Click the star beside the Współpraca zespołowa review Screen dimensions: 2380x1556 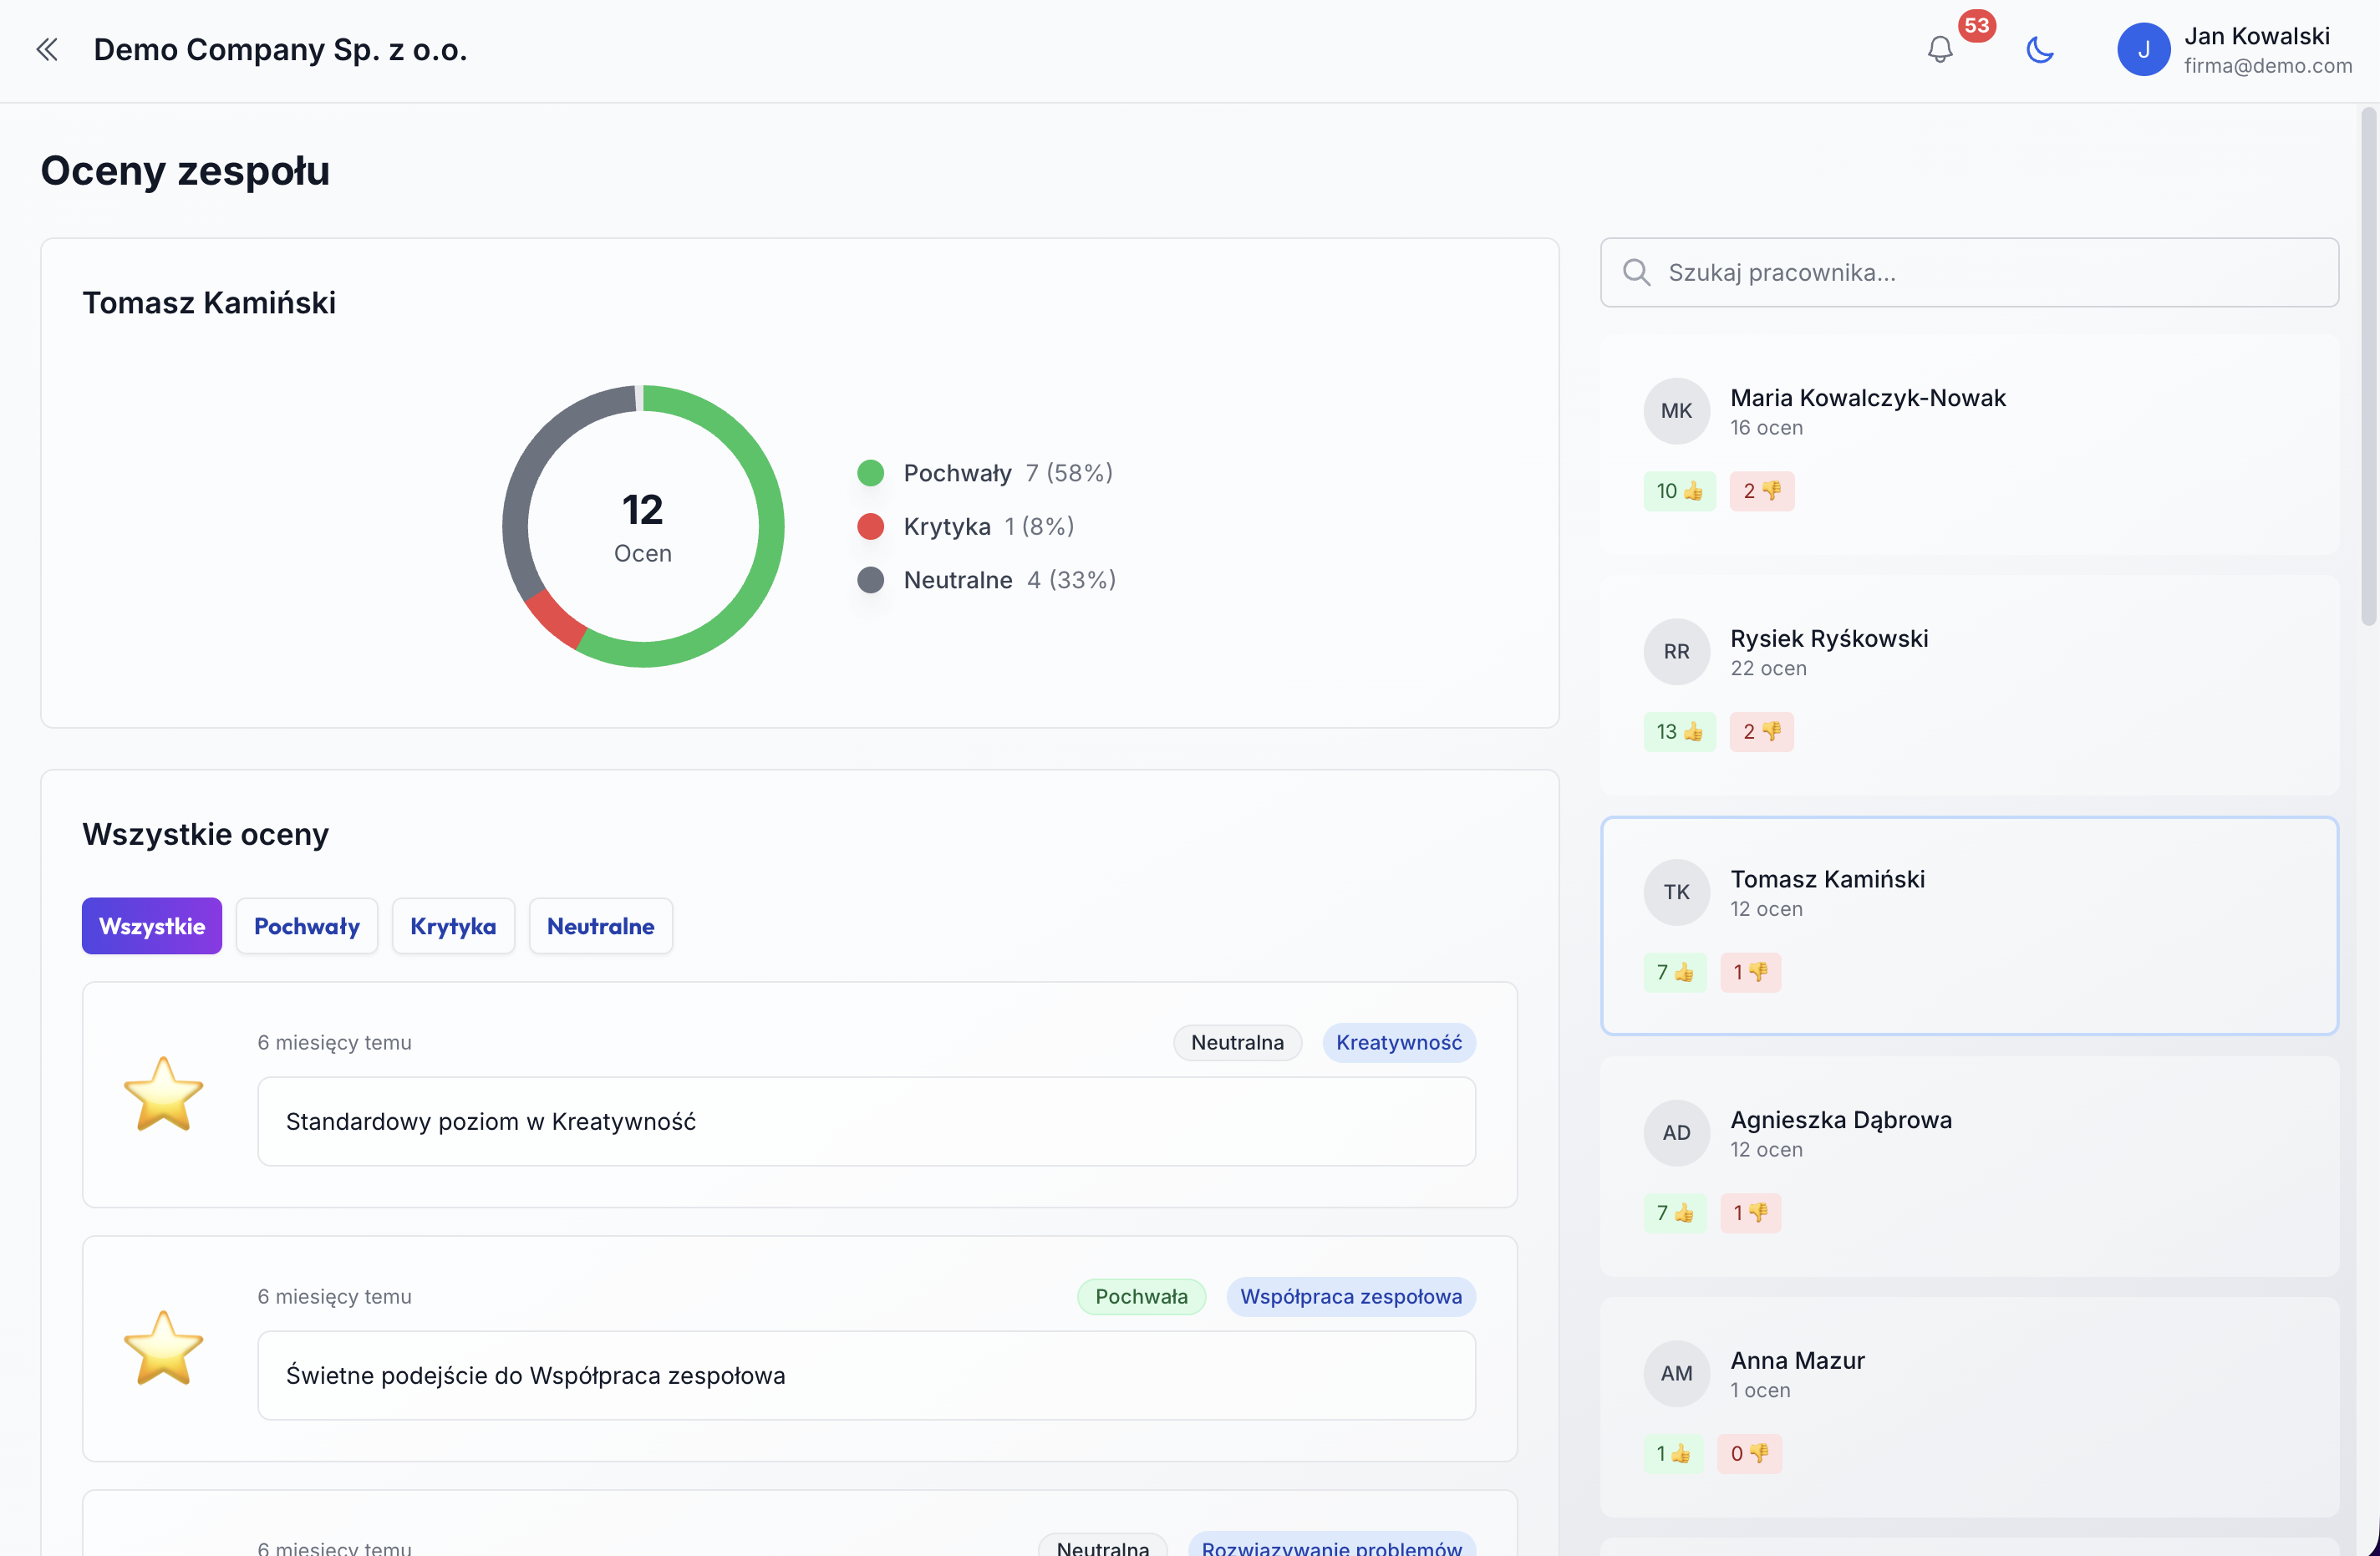[163, 1348]
